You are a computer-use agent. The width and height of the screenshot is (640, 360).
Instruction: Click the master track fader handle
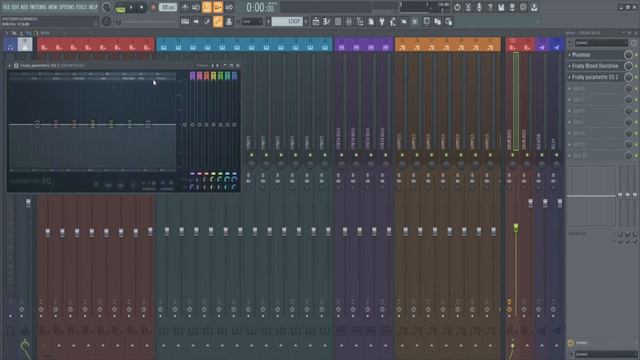28,202
